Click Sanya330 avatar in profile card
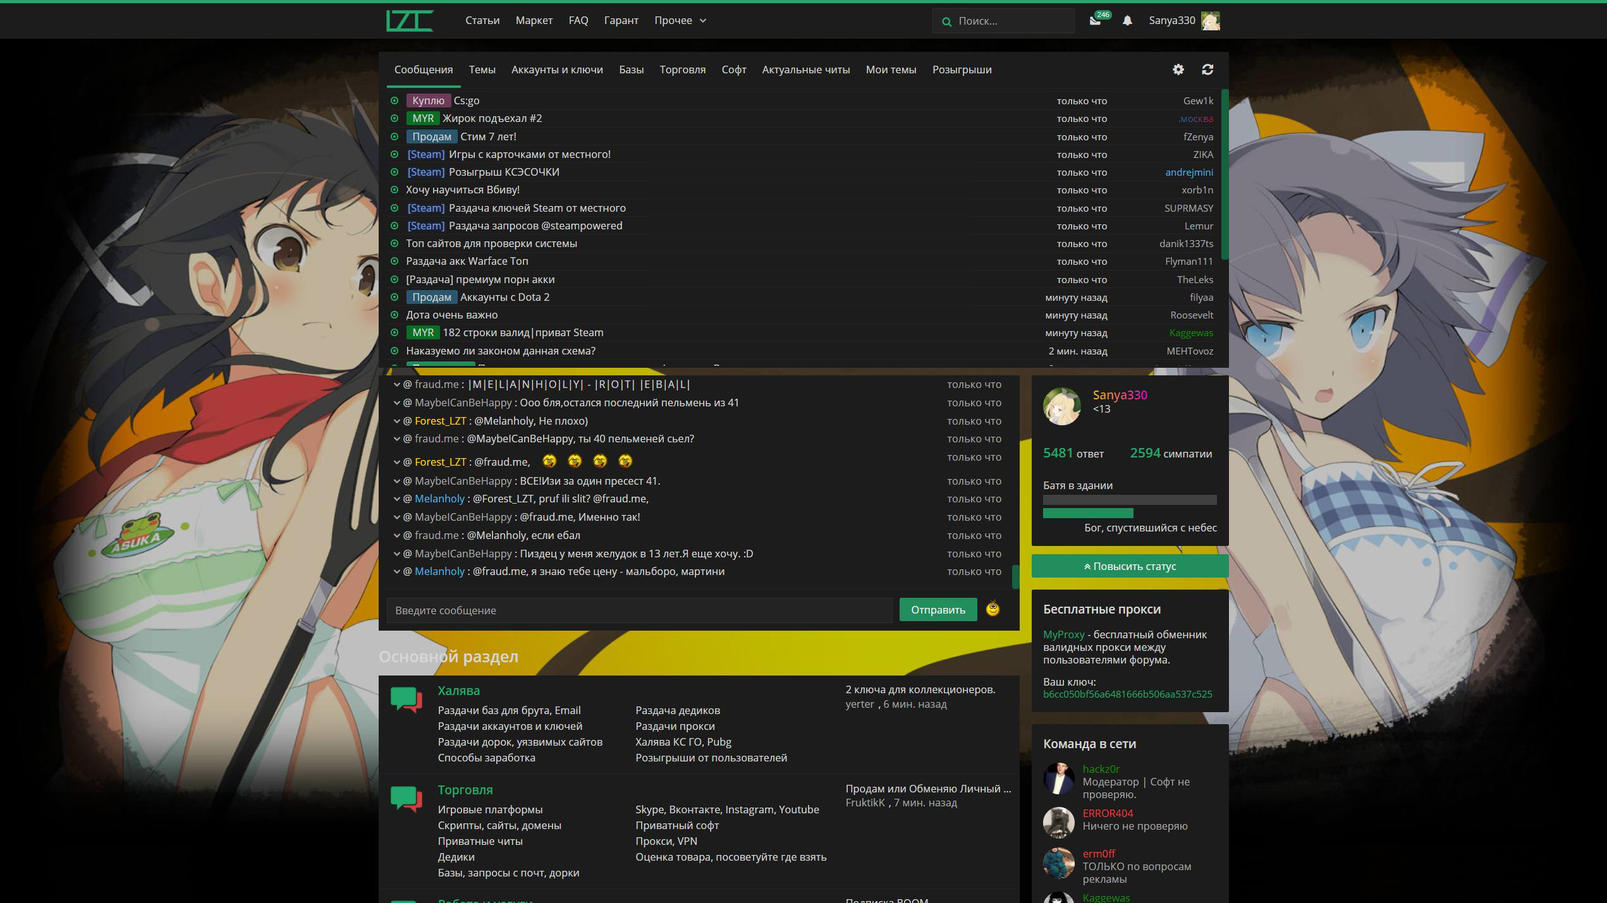 point(1062,406)
